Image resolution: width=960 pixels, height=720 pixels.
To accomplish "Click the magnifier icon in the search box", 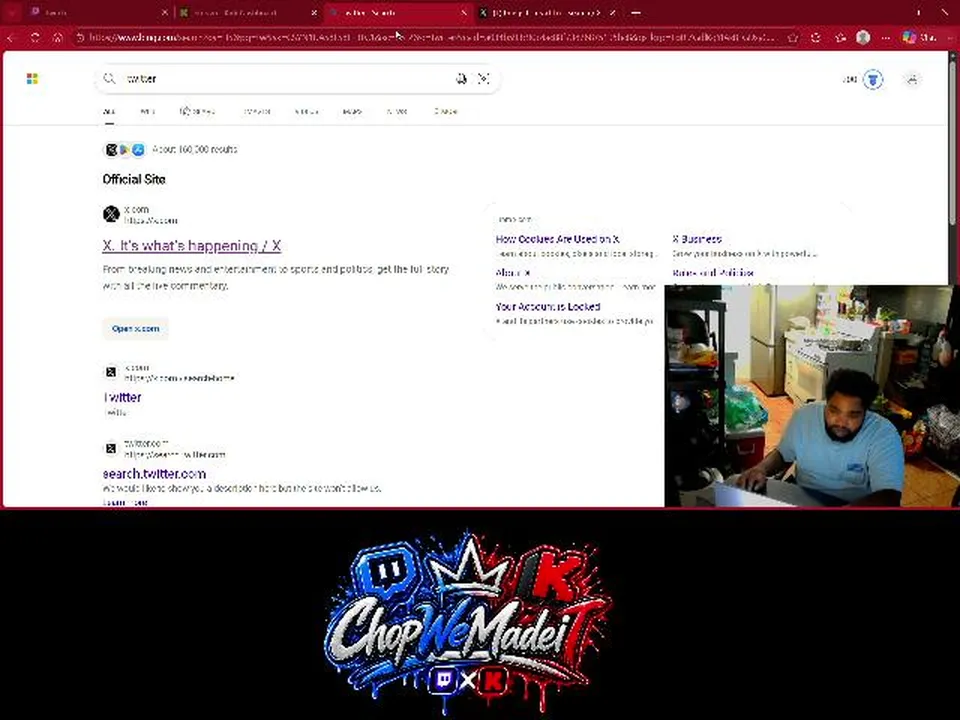I will [109, 78].
